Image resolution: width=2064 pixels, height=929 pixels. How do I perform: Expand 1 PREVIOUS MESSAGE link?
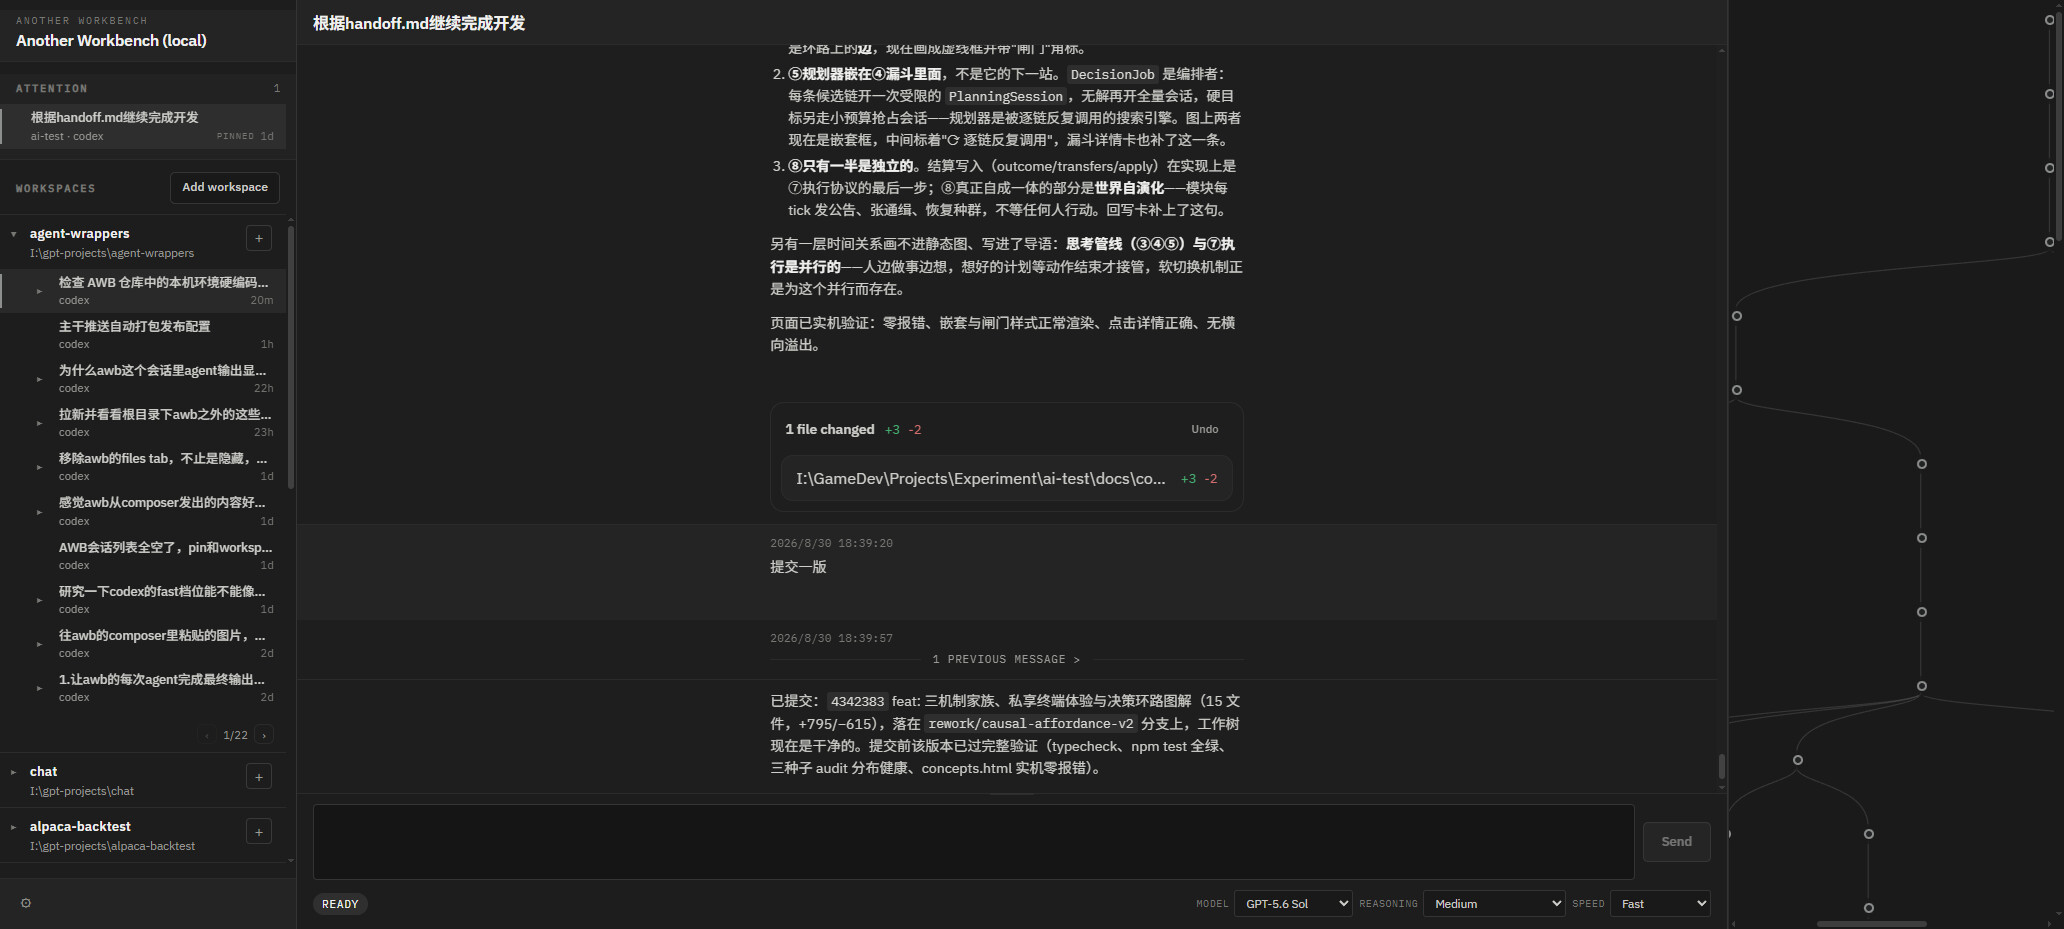[x=1006, y=659]
